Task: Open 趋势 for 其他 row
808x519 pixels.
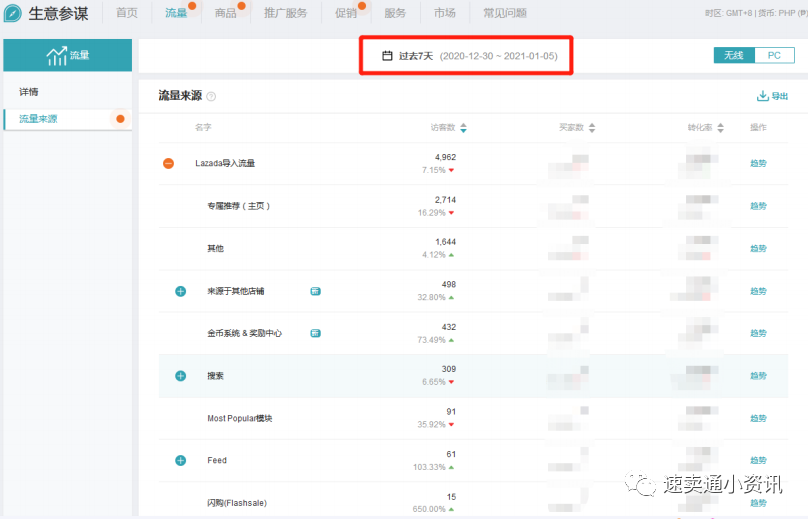Action: (758, 248)
